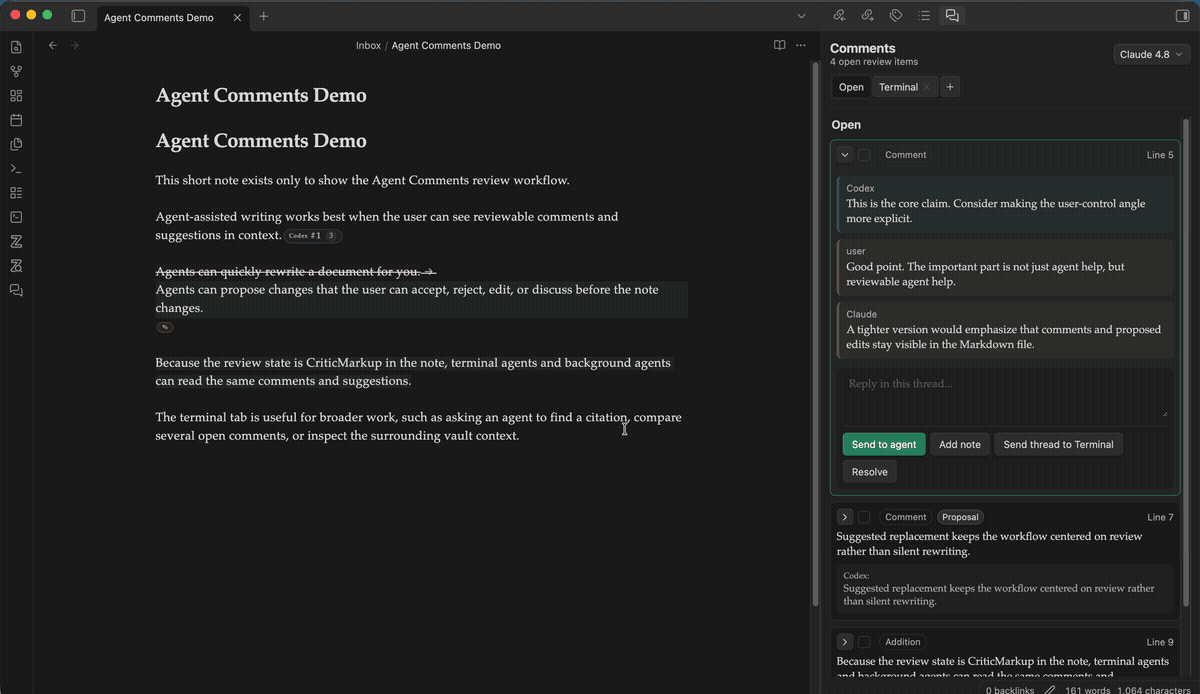This screenshot has width=1200, height=694.
Task: Click the 1,064 characters status entry
Action: pyautogui.click(x=1154, y=689)
